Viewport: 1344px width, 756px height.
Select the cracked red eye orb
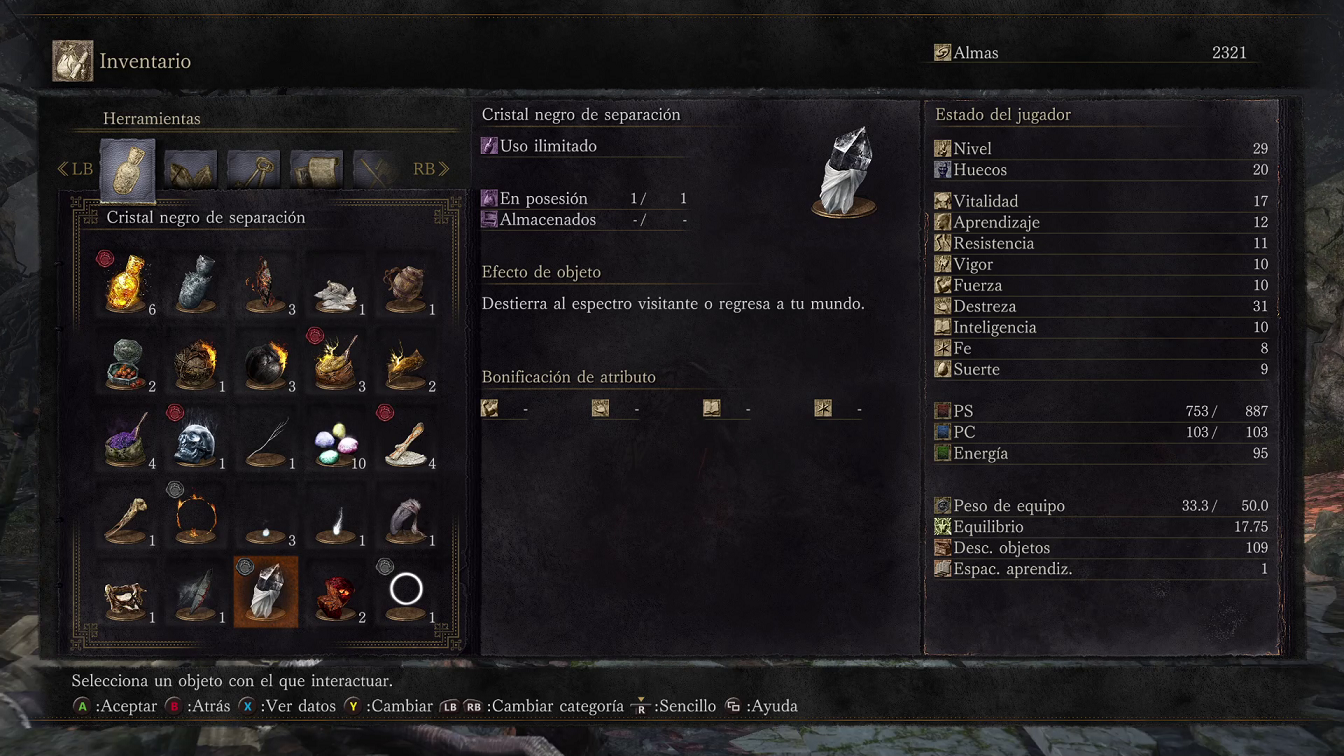pos(336,592)
